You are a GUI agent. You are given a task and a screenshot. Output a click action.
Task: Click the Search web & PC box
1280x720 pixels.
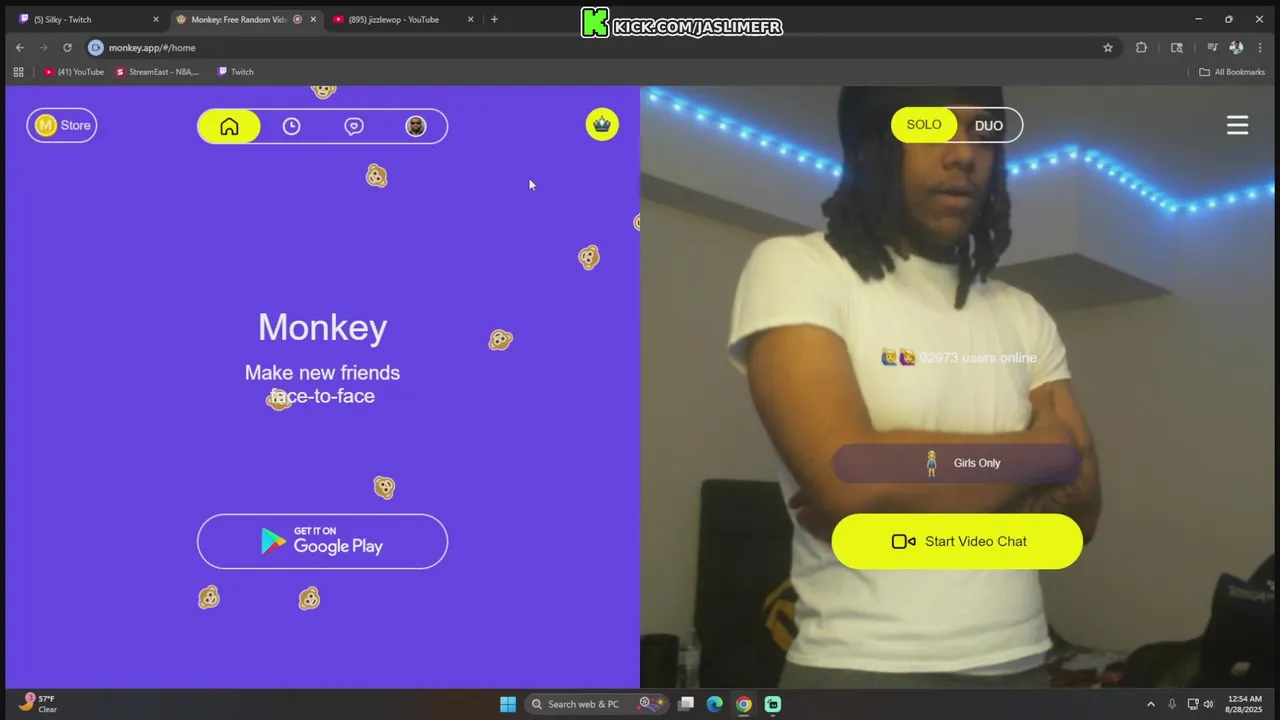tap(597, 704)
